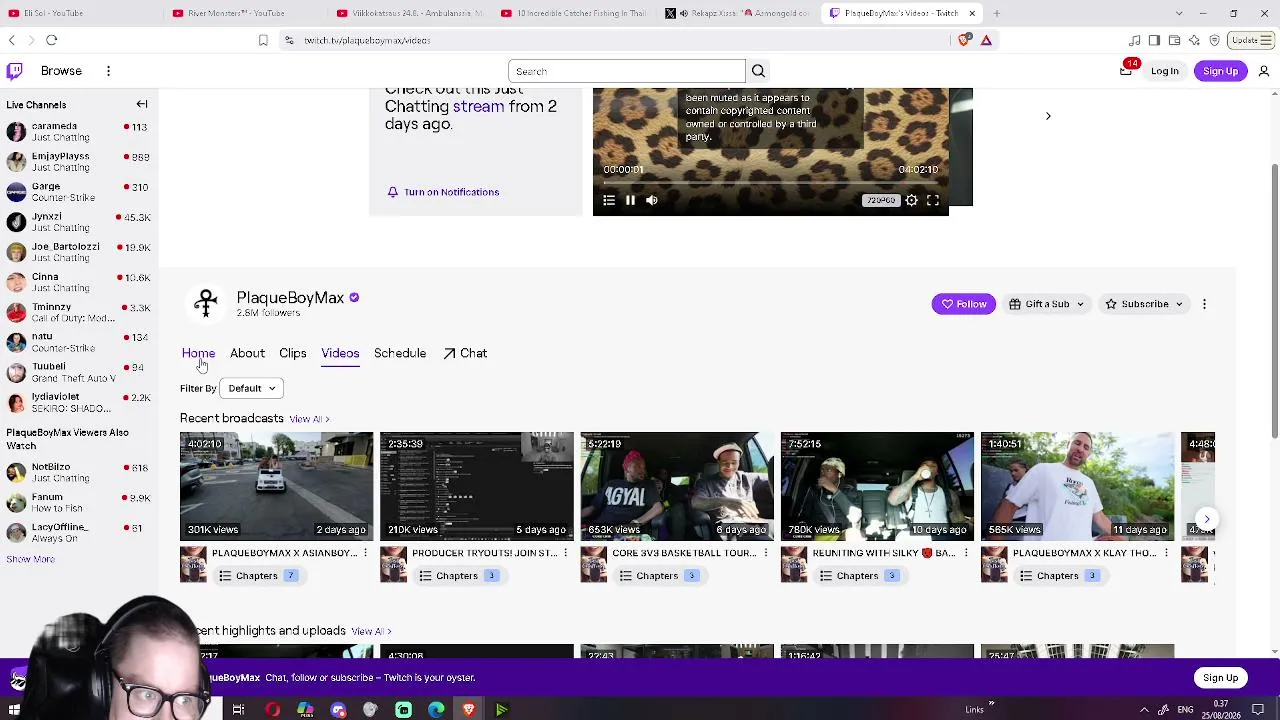Seek within the video progress bar
The width and height of the screenshot is (1280, 720).
point(770,183)
